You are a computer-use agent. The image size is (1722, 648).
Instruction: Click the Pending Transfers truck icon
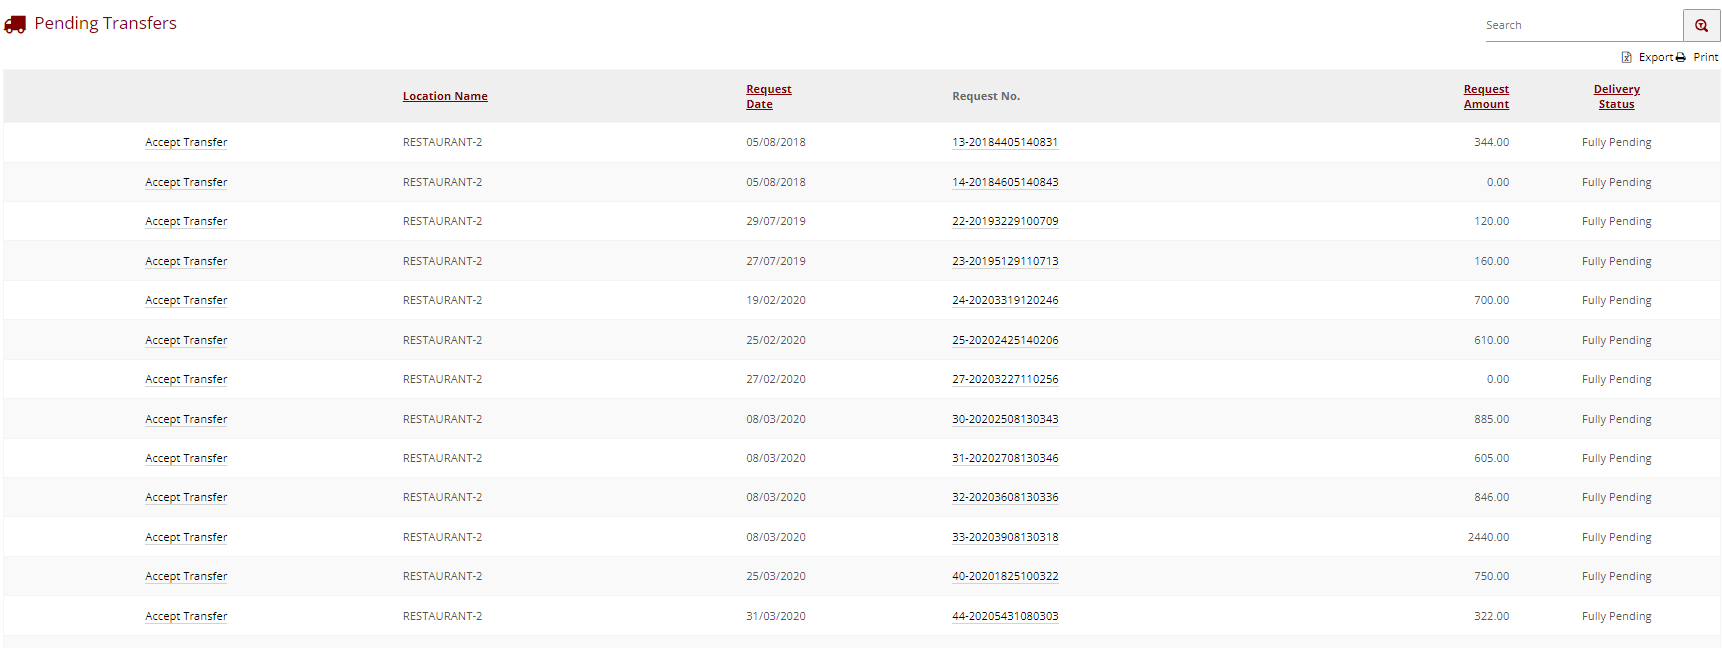[15, 24]
